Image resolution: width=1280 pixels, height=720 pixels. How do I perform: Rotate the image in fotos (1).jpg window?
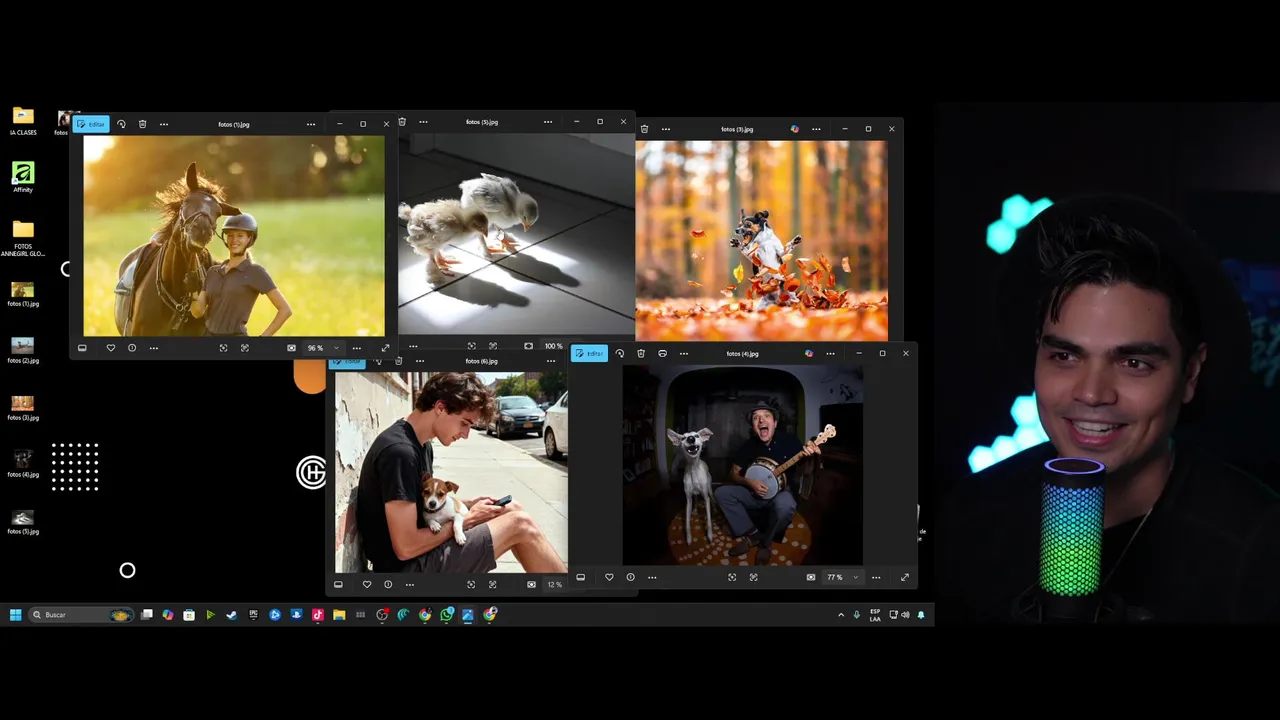click(x=121, y=124)
